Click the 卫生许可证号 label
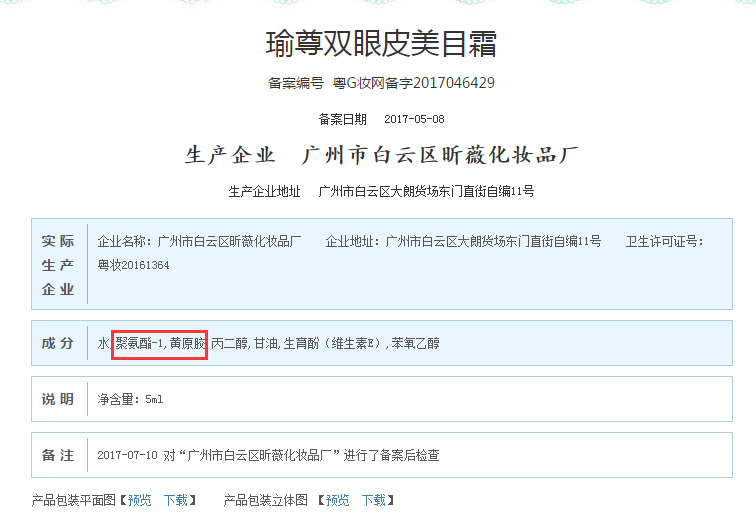The image size is (756, 522). 664,241
